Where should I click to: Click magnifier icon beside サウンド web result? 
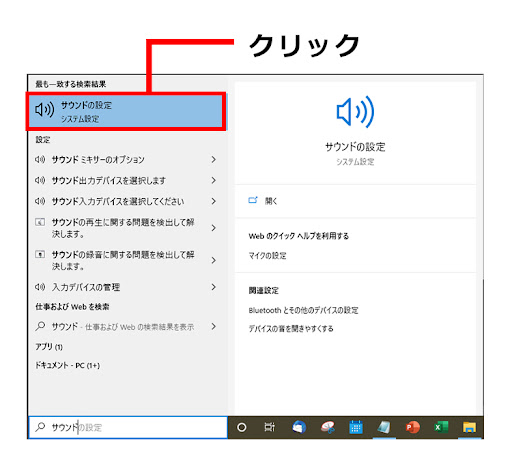pos(40,326)
